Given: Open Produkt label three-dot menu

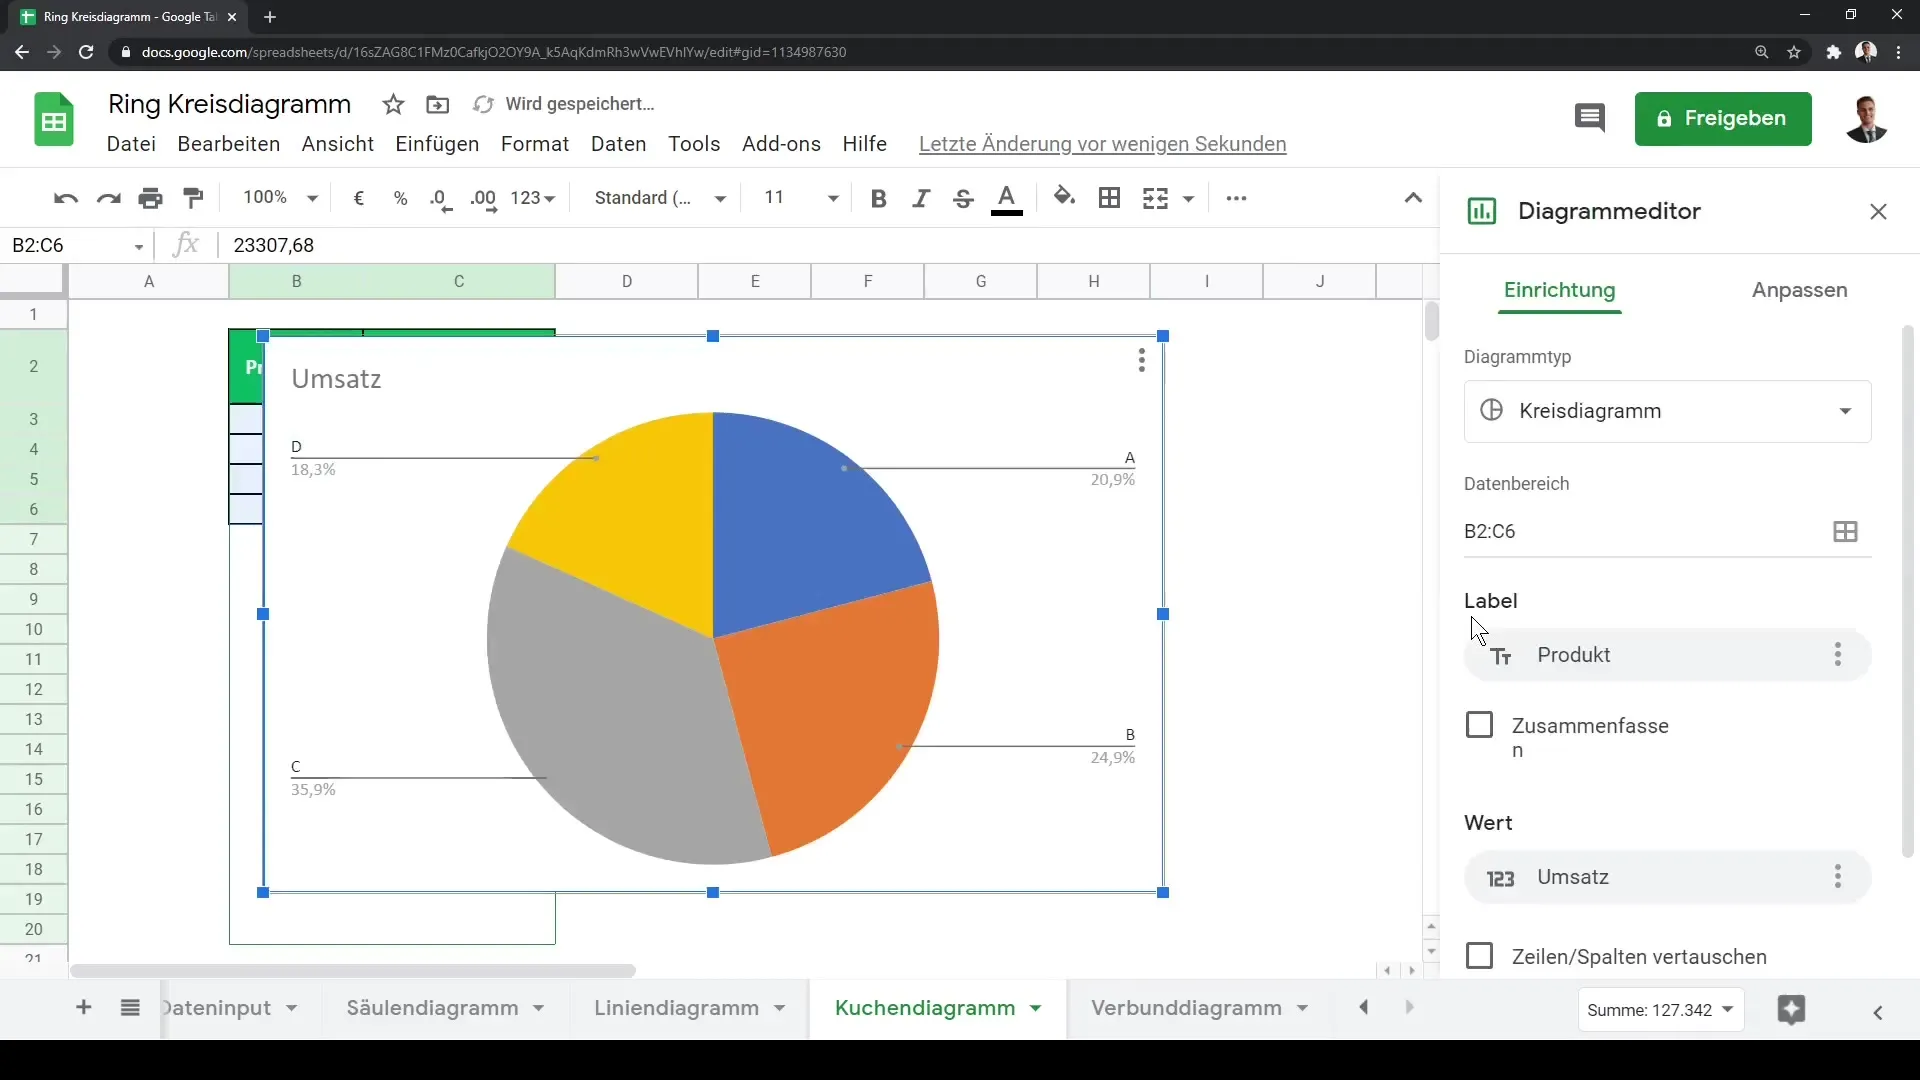Looking at the screenshot, I should [1837, 655].
